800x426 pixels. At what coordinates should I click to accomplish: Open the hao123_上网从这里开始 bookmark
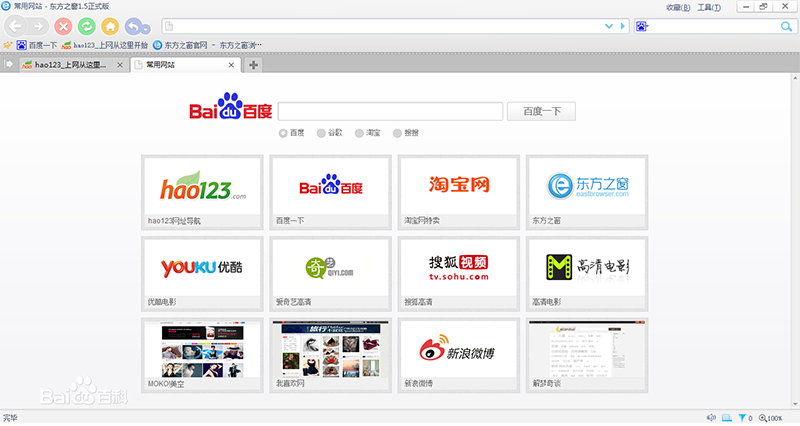(105, 45)
